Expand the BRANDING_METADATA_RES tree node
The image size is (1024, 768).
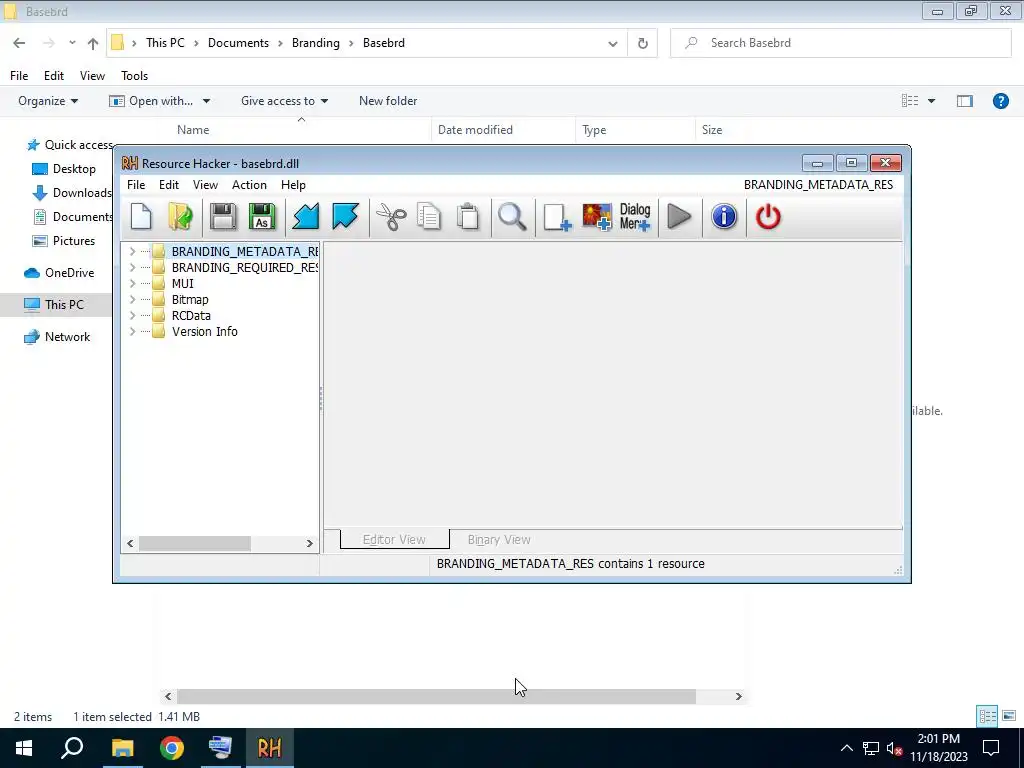click(x=132, y=251)
